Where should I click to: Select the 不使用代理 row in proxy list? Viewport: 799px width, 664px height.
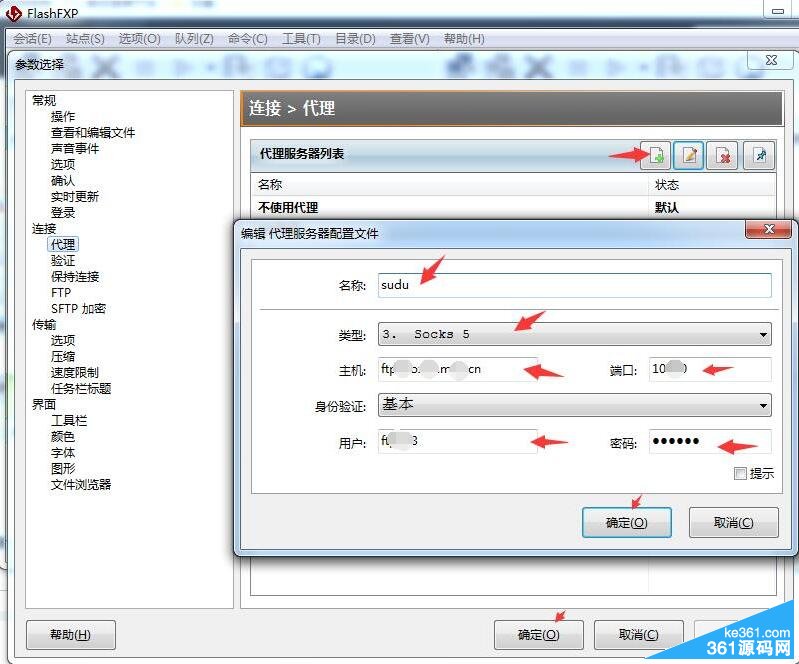tap(514, 207)
